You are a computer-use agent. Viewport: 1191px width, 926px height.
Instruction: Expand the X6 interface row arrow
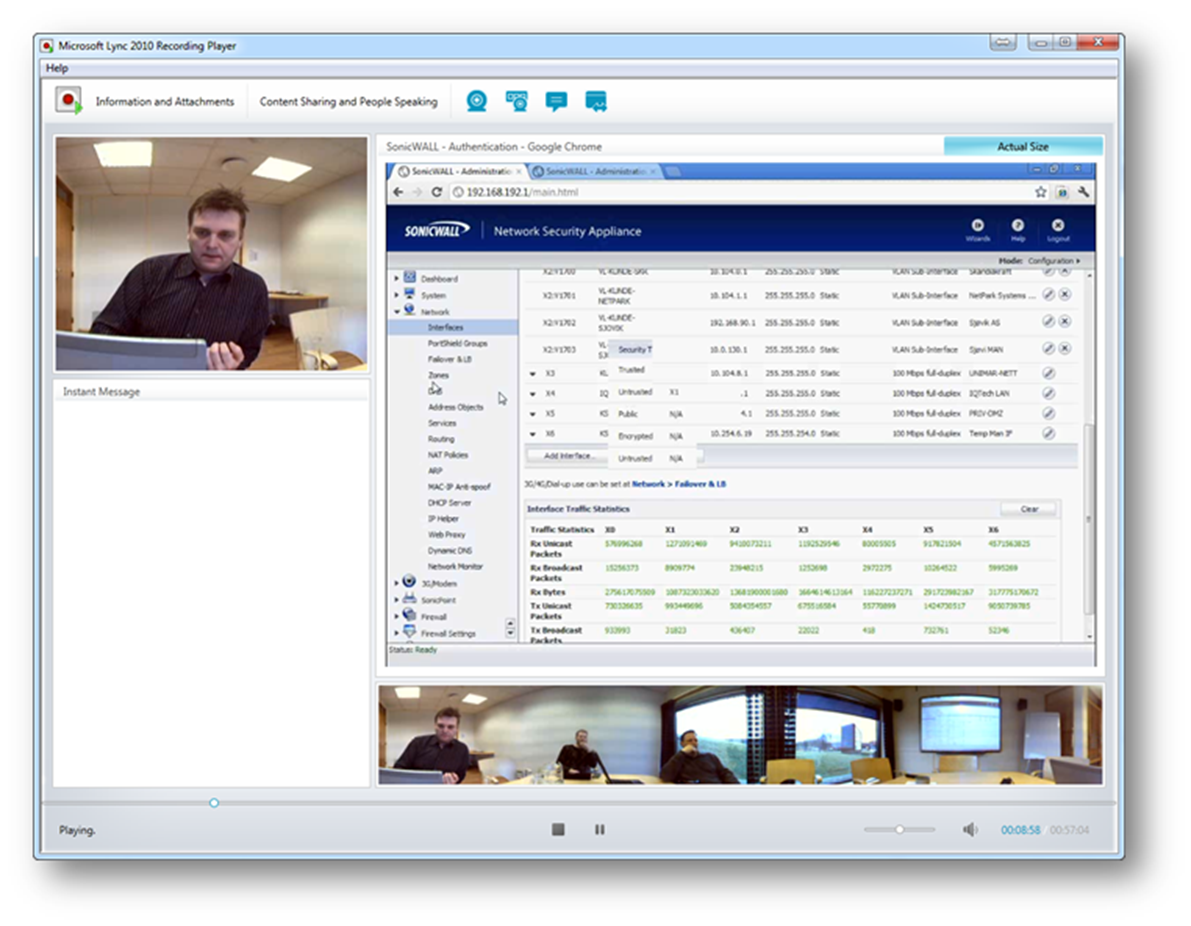pyautogui.click(x=532, y=434)
